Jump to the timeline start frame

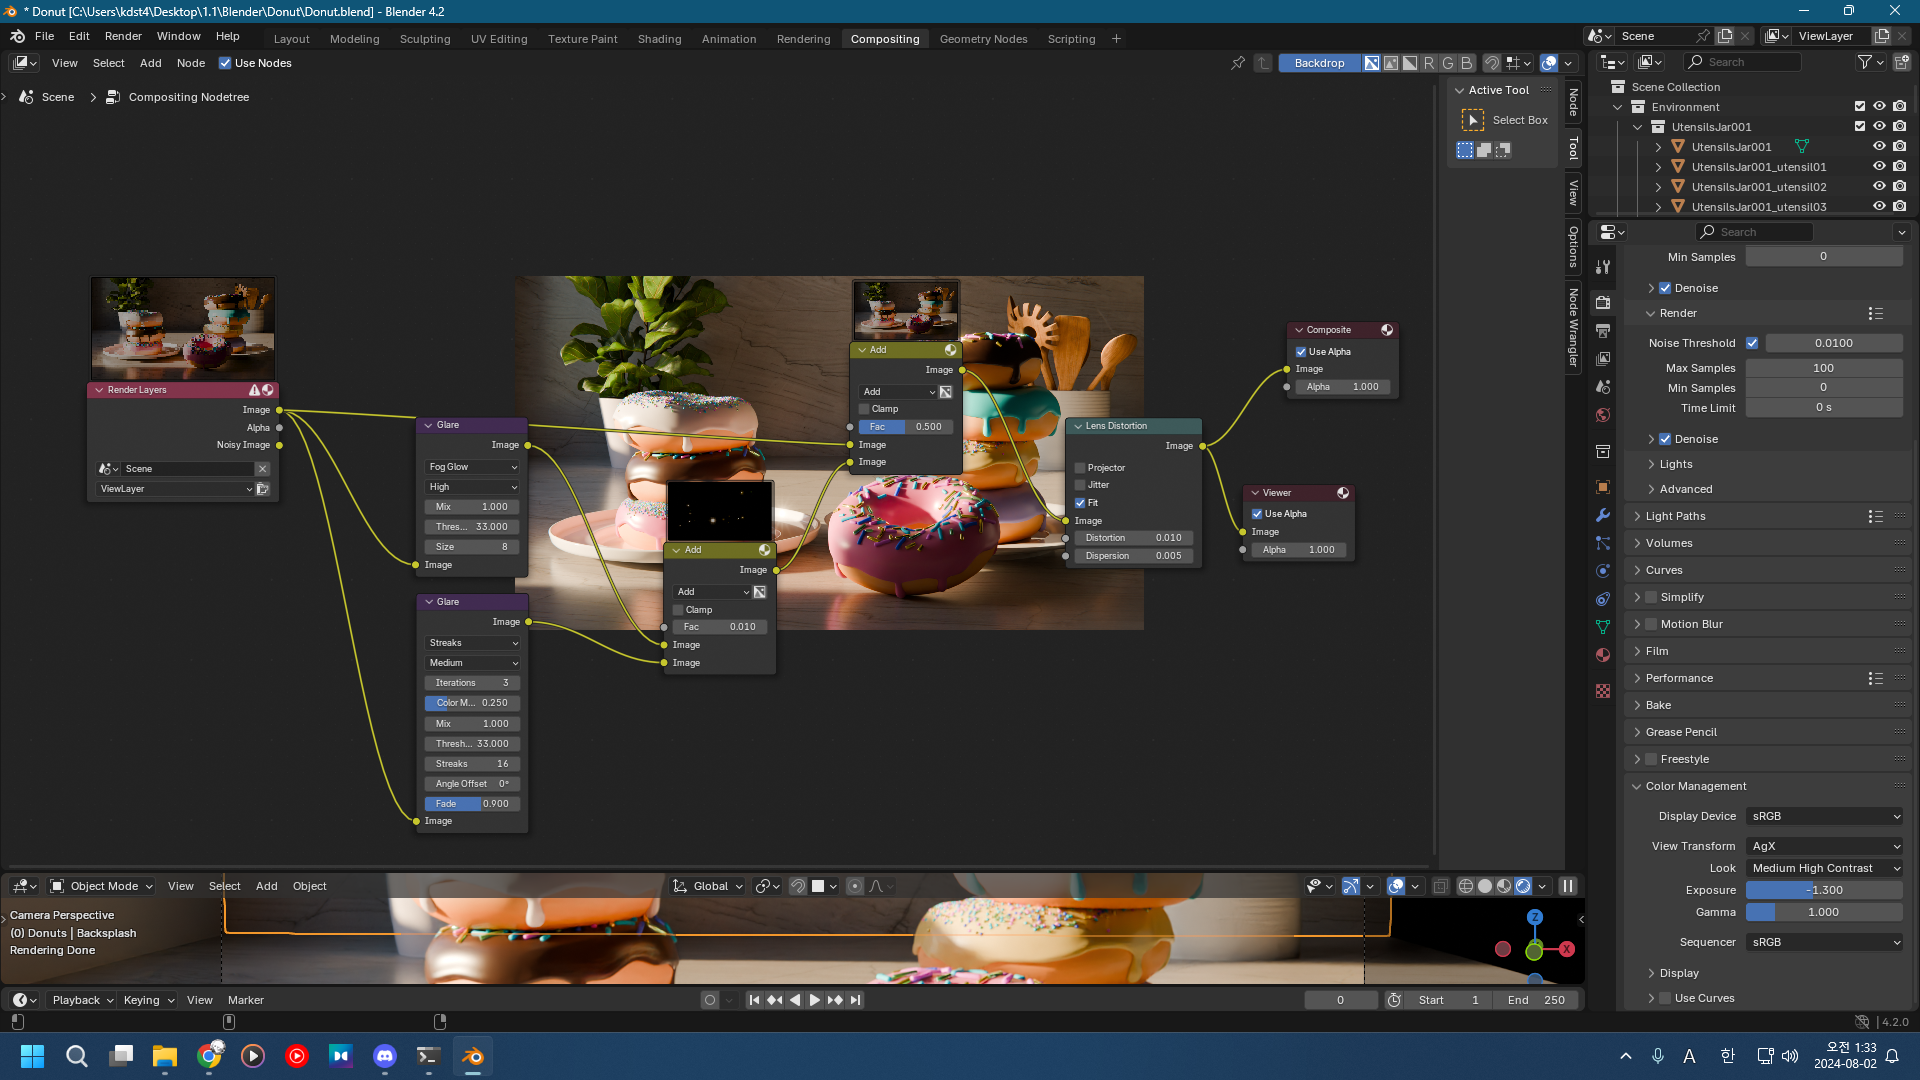pyautogui.click(x=755, y=1000)
